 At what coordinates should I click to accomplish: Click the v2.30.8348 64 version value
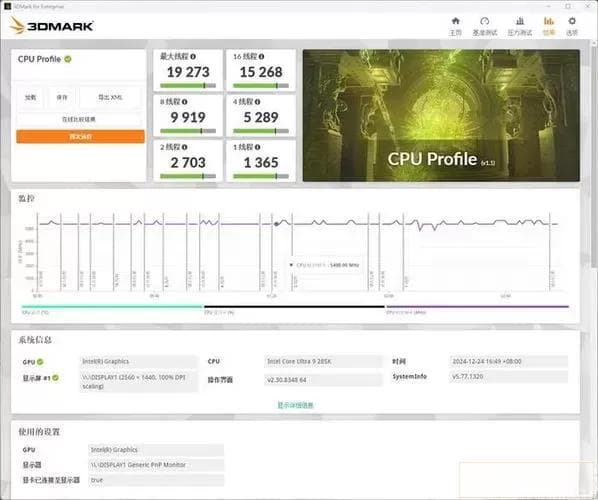point(323,380)
